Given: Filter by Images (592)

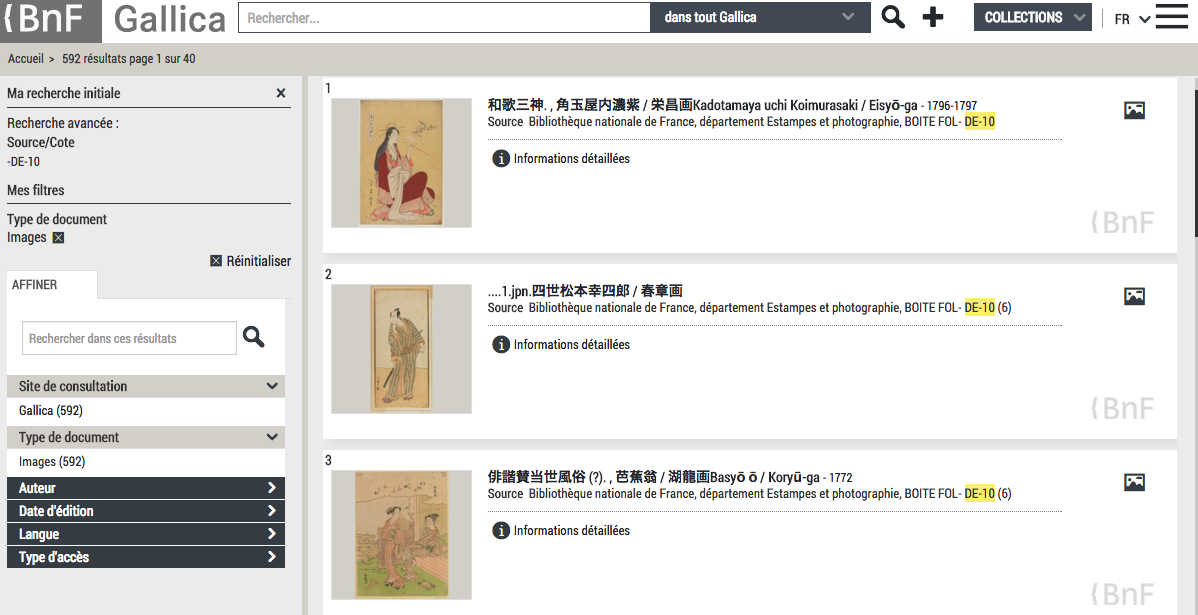Looking at the screenshot, I should coord(52,461).
